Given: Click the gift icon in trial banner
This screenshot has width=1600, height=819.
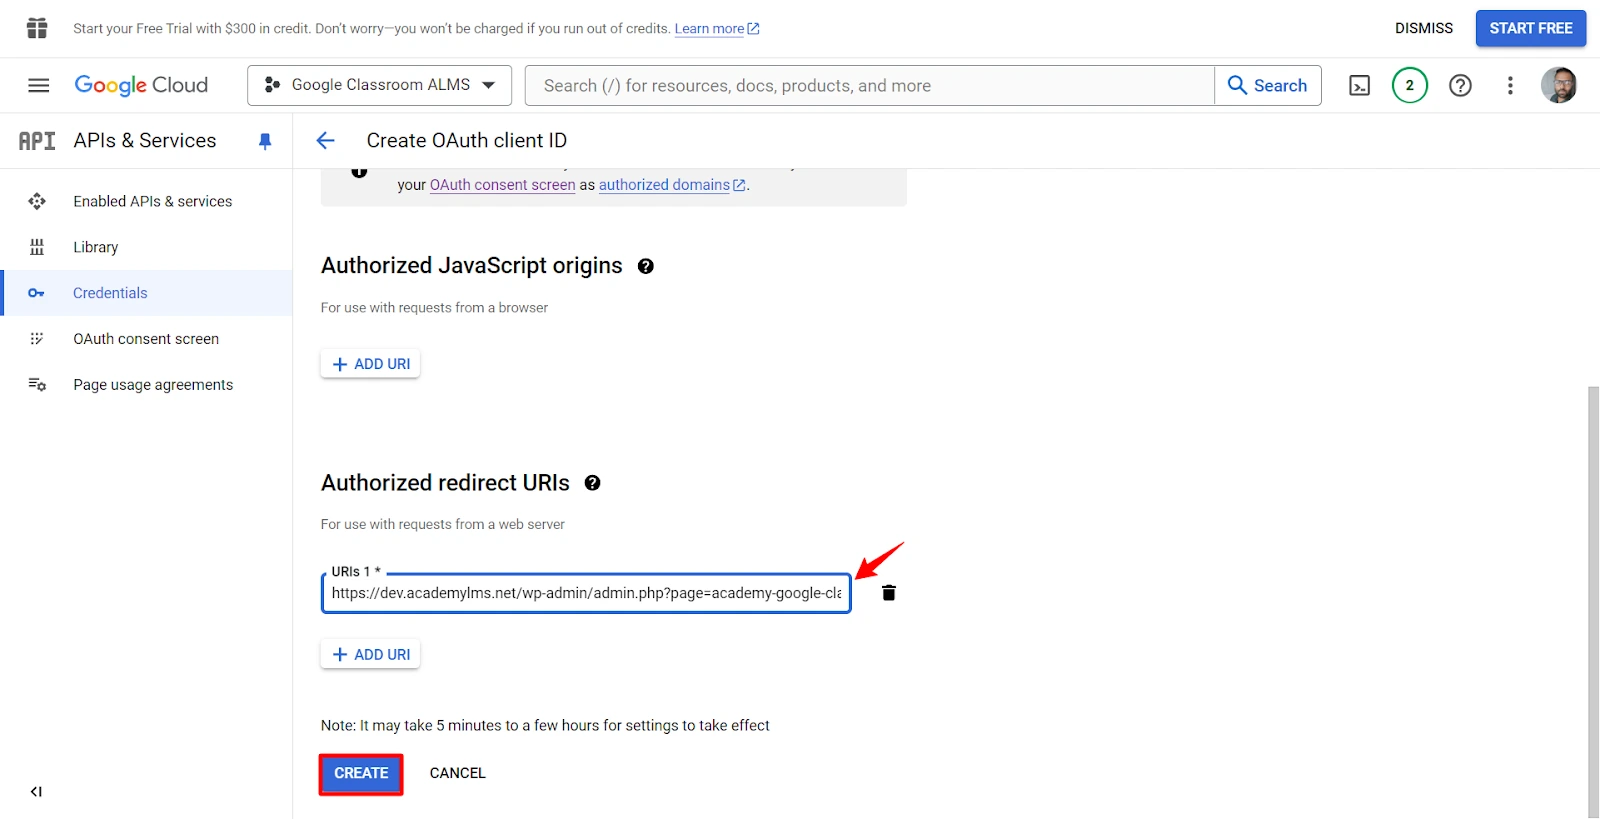Looking at the screenshot, I should pyautogui.click(x=37, y=28).
